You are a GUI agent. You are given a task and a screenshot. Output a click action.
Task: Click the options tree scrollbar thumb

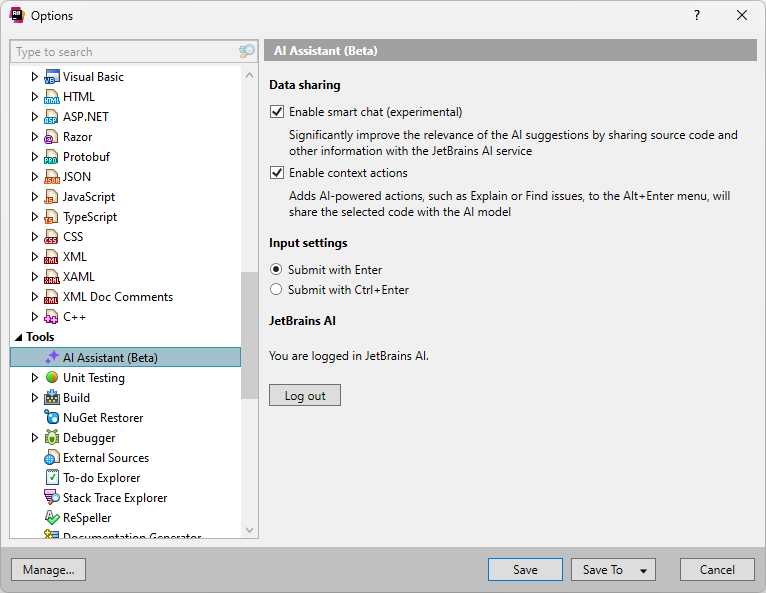point(250,335)
